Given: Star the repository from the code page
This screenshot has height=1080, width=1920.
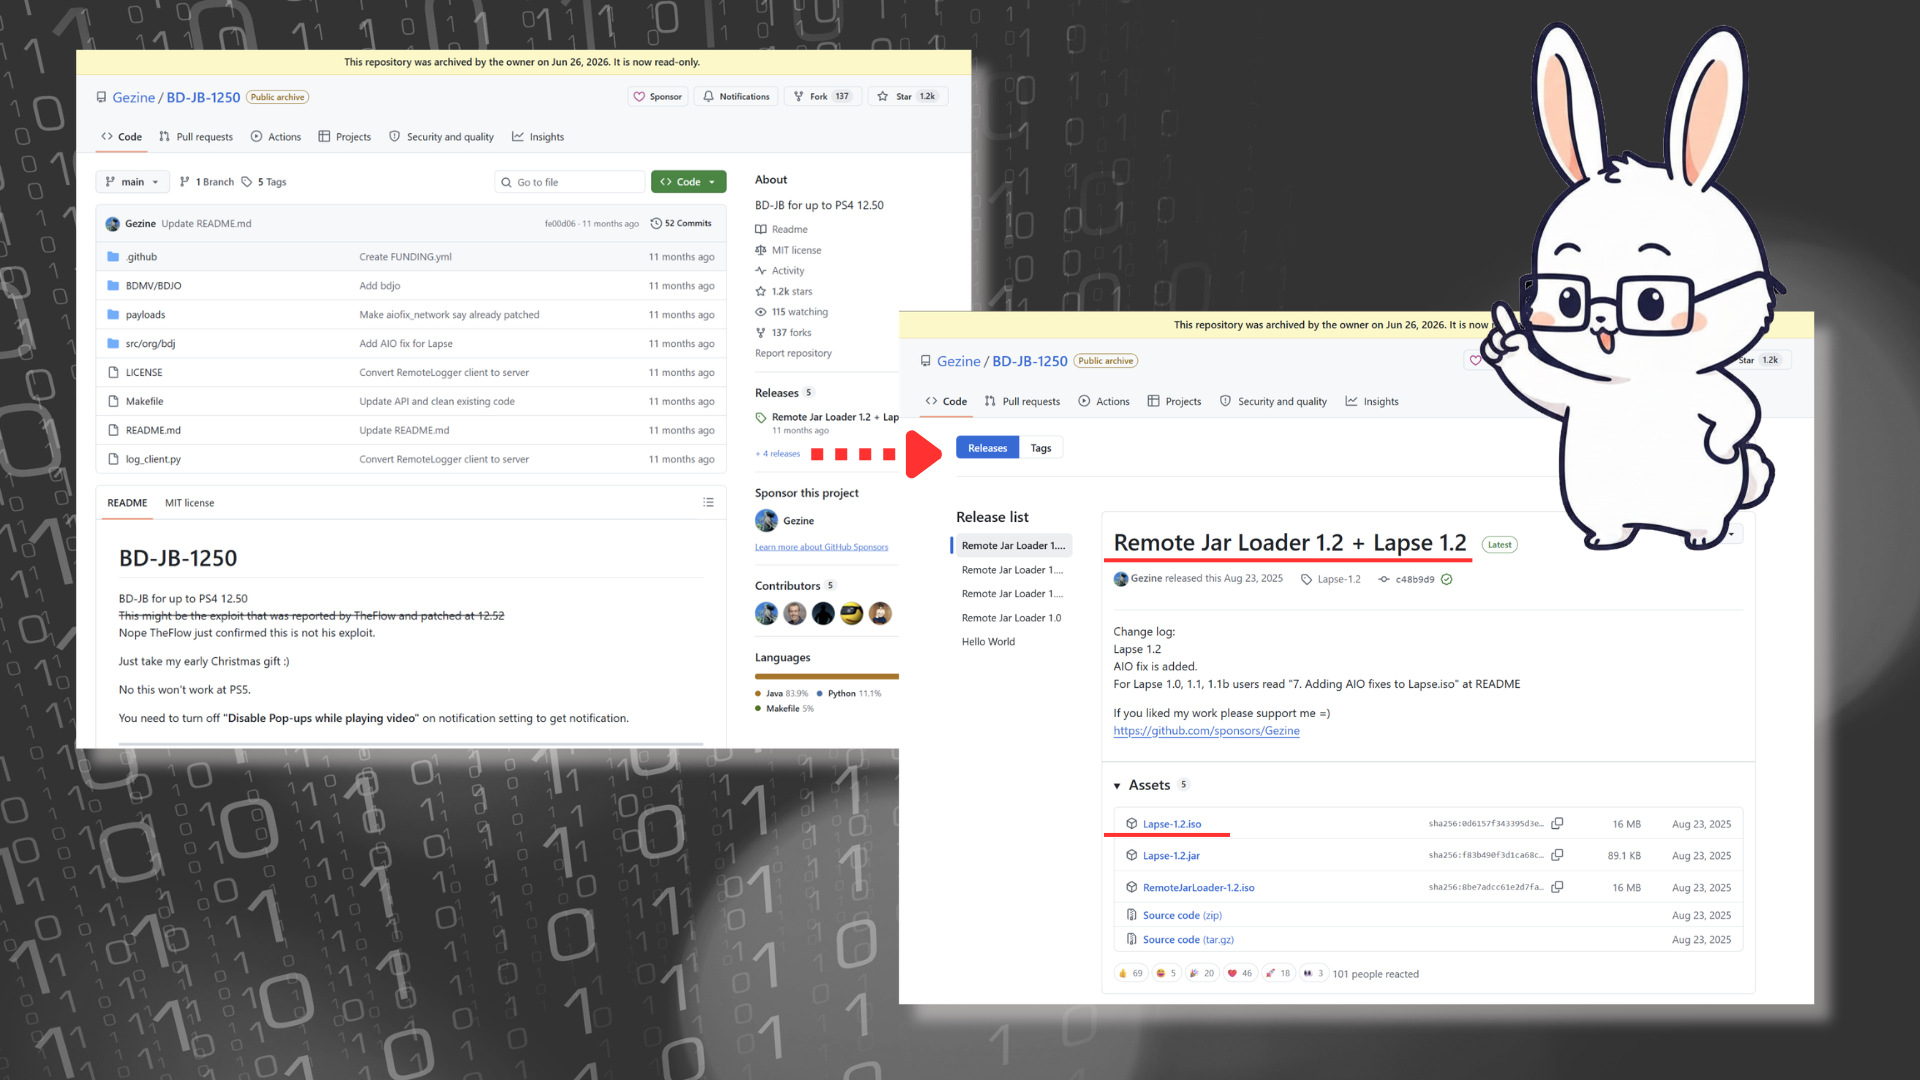Looking at the screenshot, I should click(906, 97).
